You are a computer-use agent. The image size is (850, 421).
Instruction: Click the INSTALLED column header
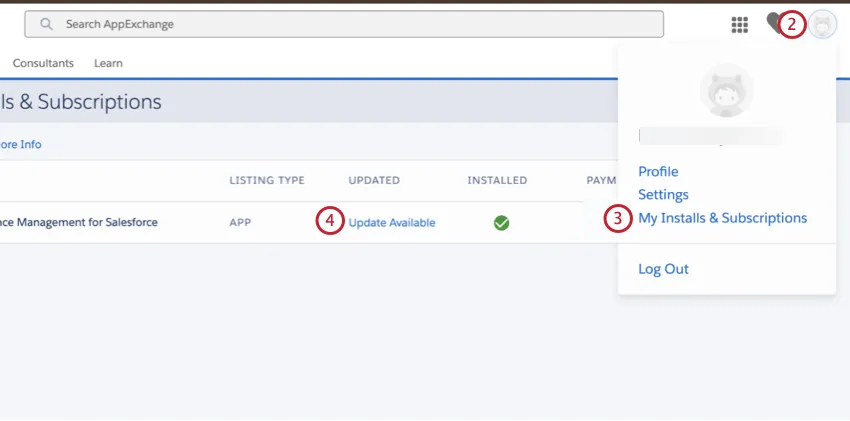497,180
